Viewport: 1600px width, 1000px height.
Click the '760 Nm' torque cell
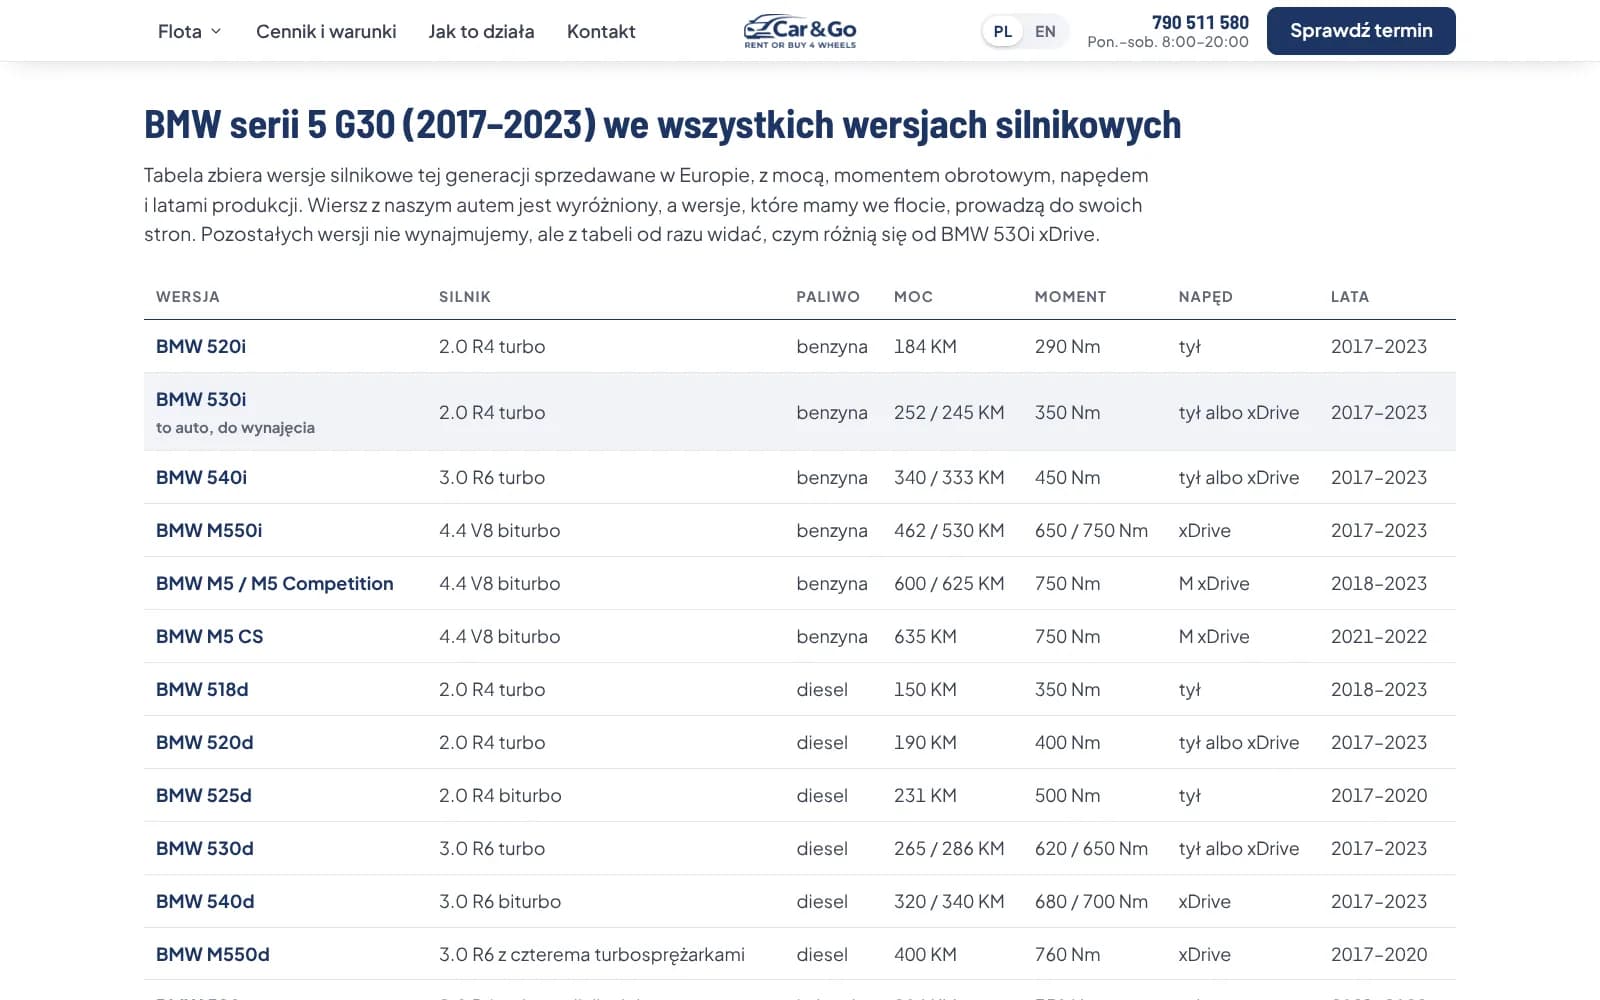click(1067, 955)
